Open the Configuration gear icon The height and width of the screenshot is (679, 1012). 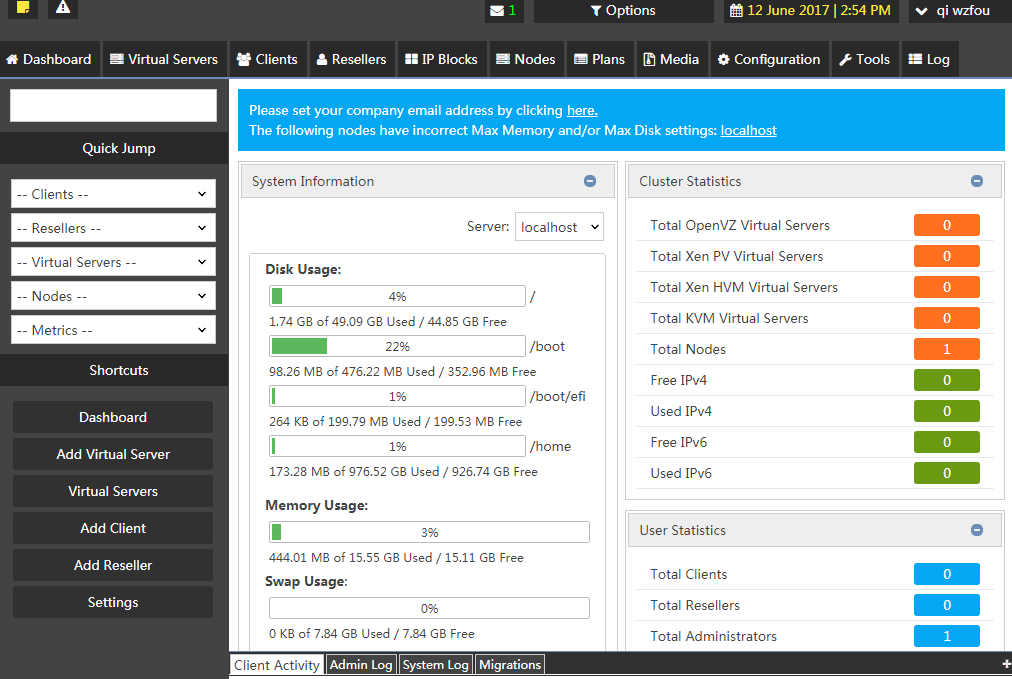(x=725, y=58)
